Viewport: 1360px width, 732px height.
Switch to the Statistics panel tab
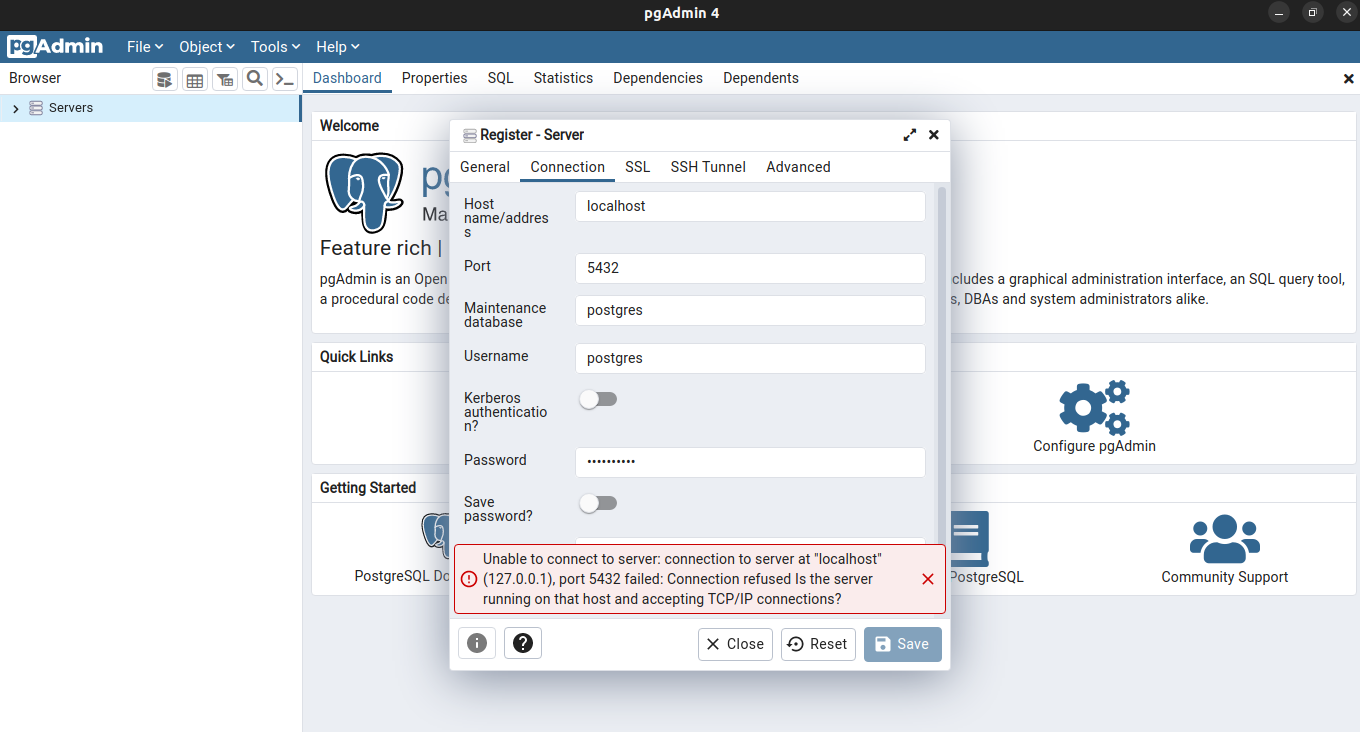click(563, 78)
